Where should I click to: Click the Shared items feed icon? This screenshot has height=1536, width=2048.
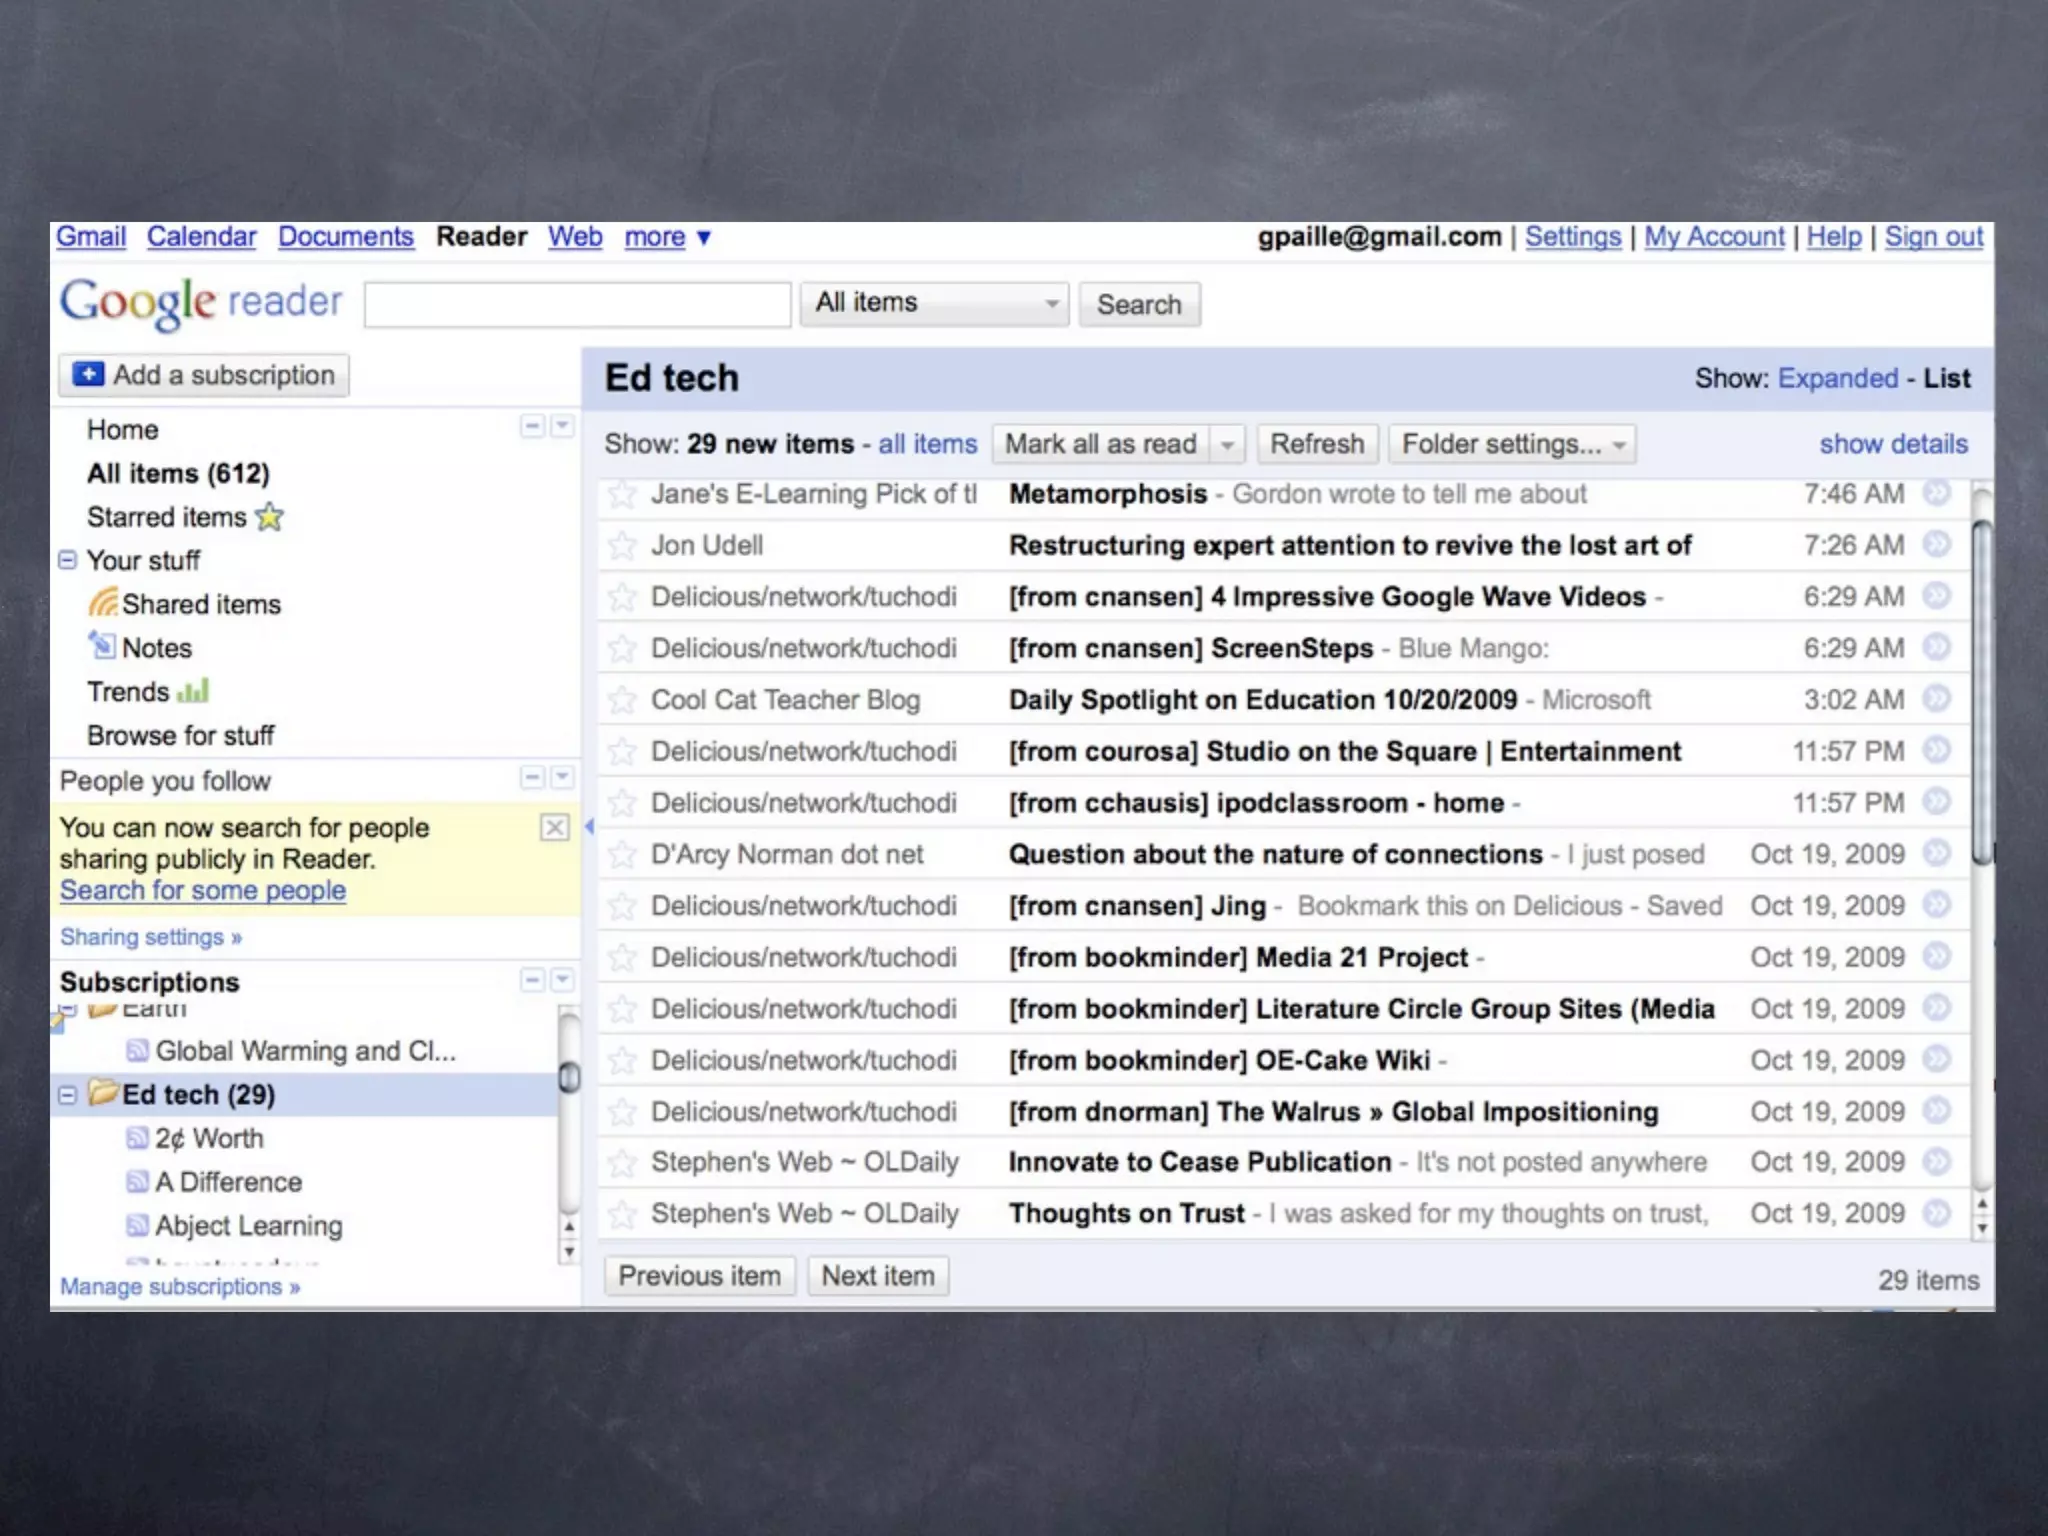tap(103, 603)
